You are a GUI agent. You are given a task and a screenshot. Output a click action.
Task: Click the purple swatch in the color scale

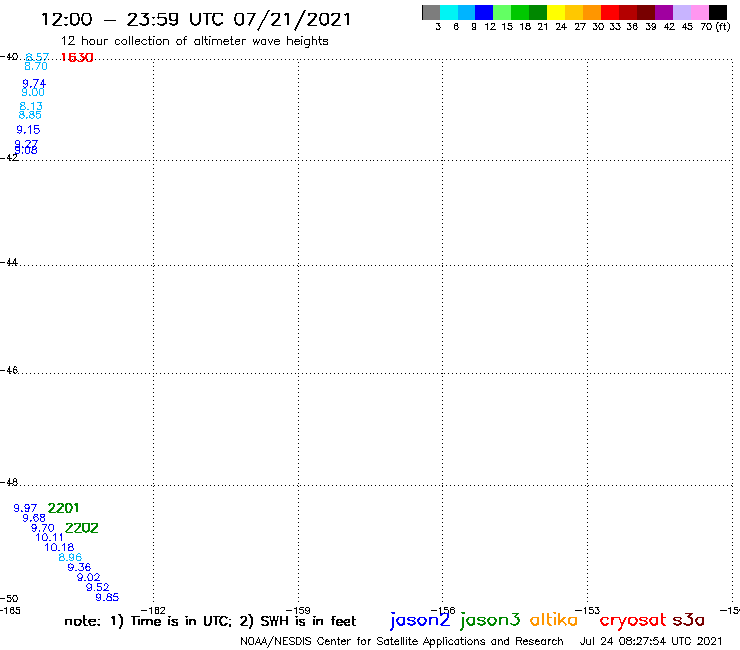point(664,12)
